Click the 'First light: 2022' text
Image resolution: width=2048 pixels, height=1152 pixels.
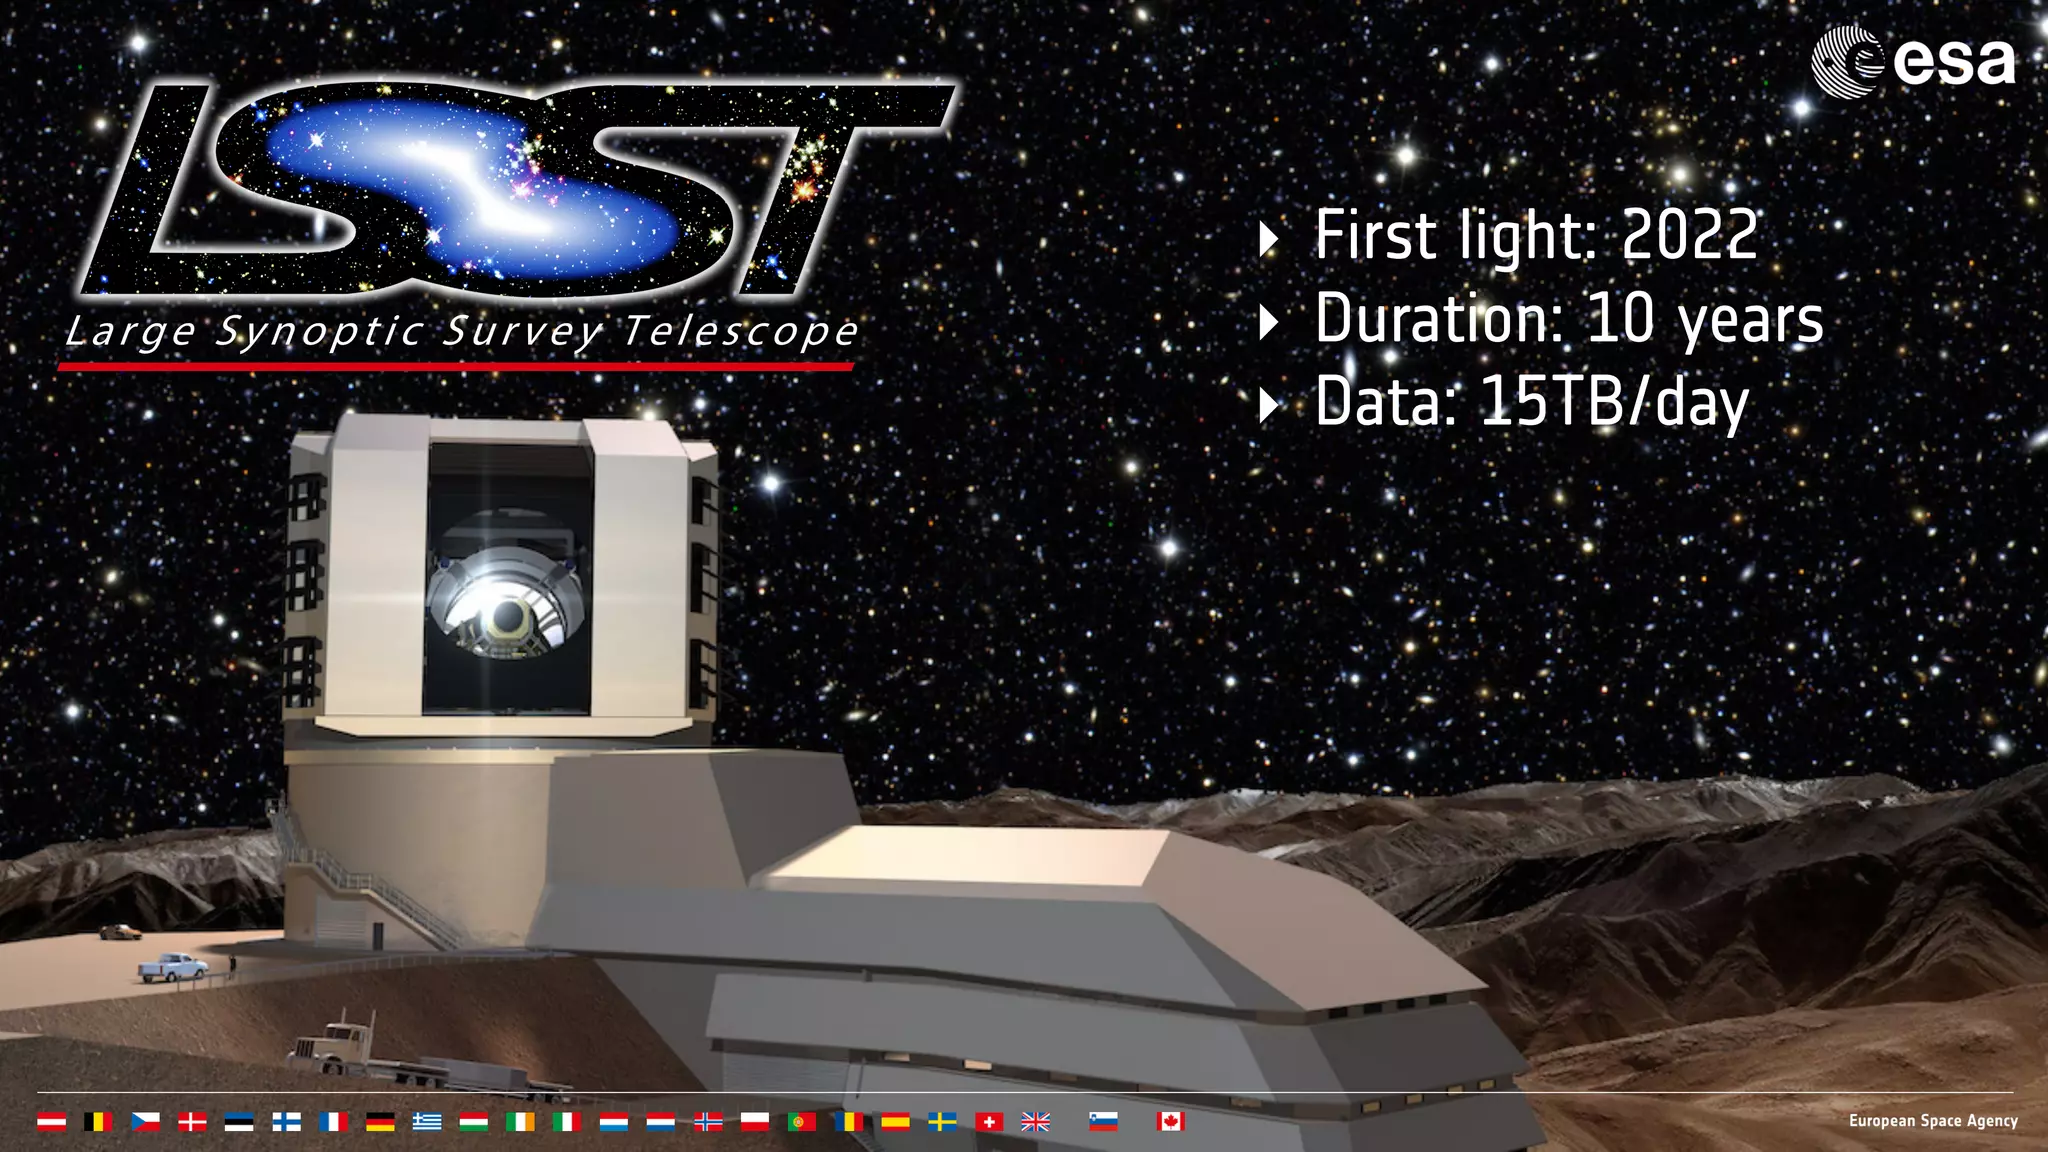coord(1535,236)
